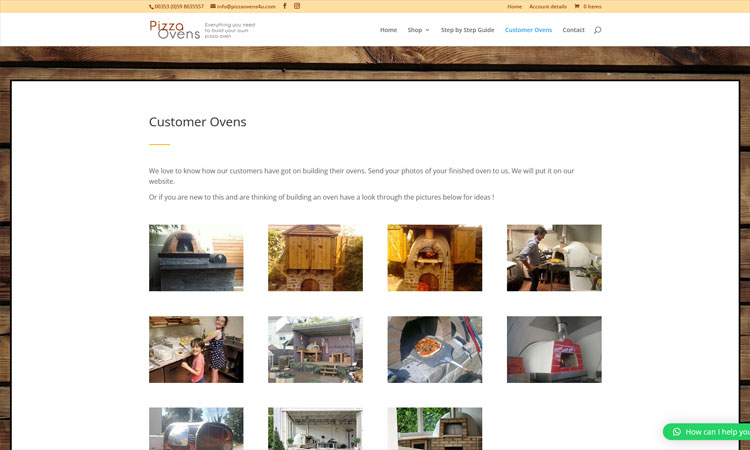Go to Home in main navigation
This screenshot has width=750, height=450.
pyautogui.click(x=388, y=30)
